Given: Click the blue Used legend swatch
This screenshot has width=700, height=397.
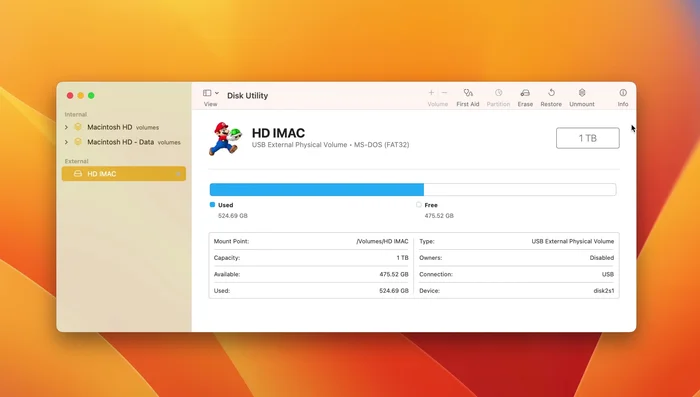Looking at the screenshot, I should coord(212,205).
